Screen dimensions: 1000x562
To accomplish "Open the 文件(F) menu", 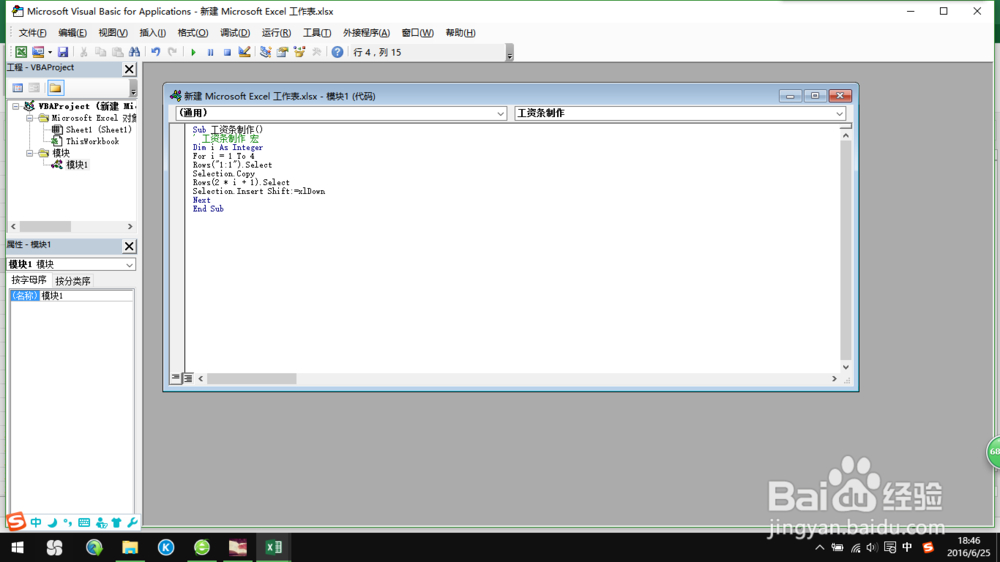I will click(x=33, y=33).
